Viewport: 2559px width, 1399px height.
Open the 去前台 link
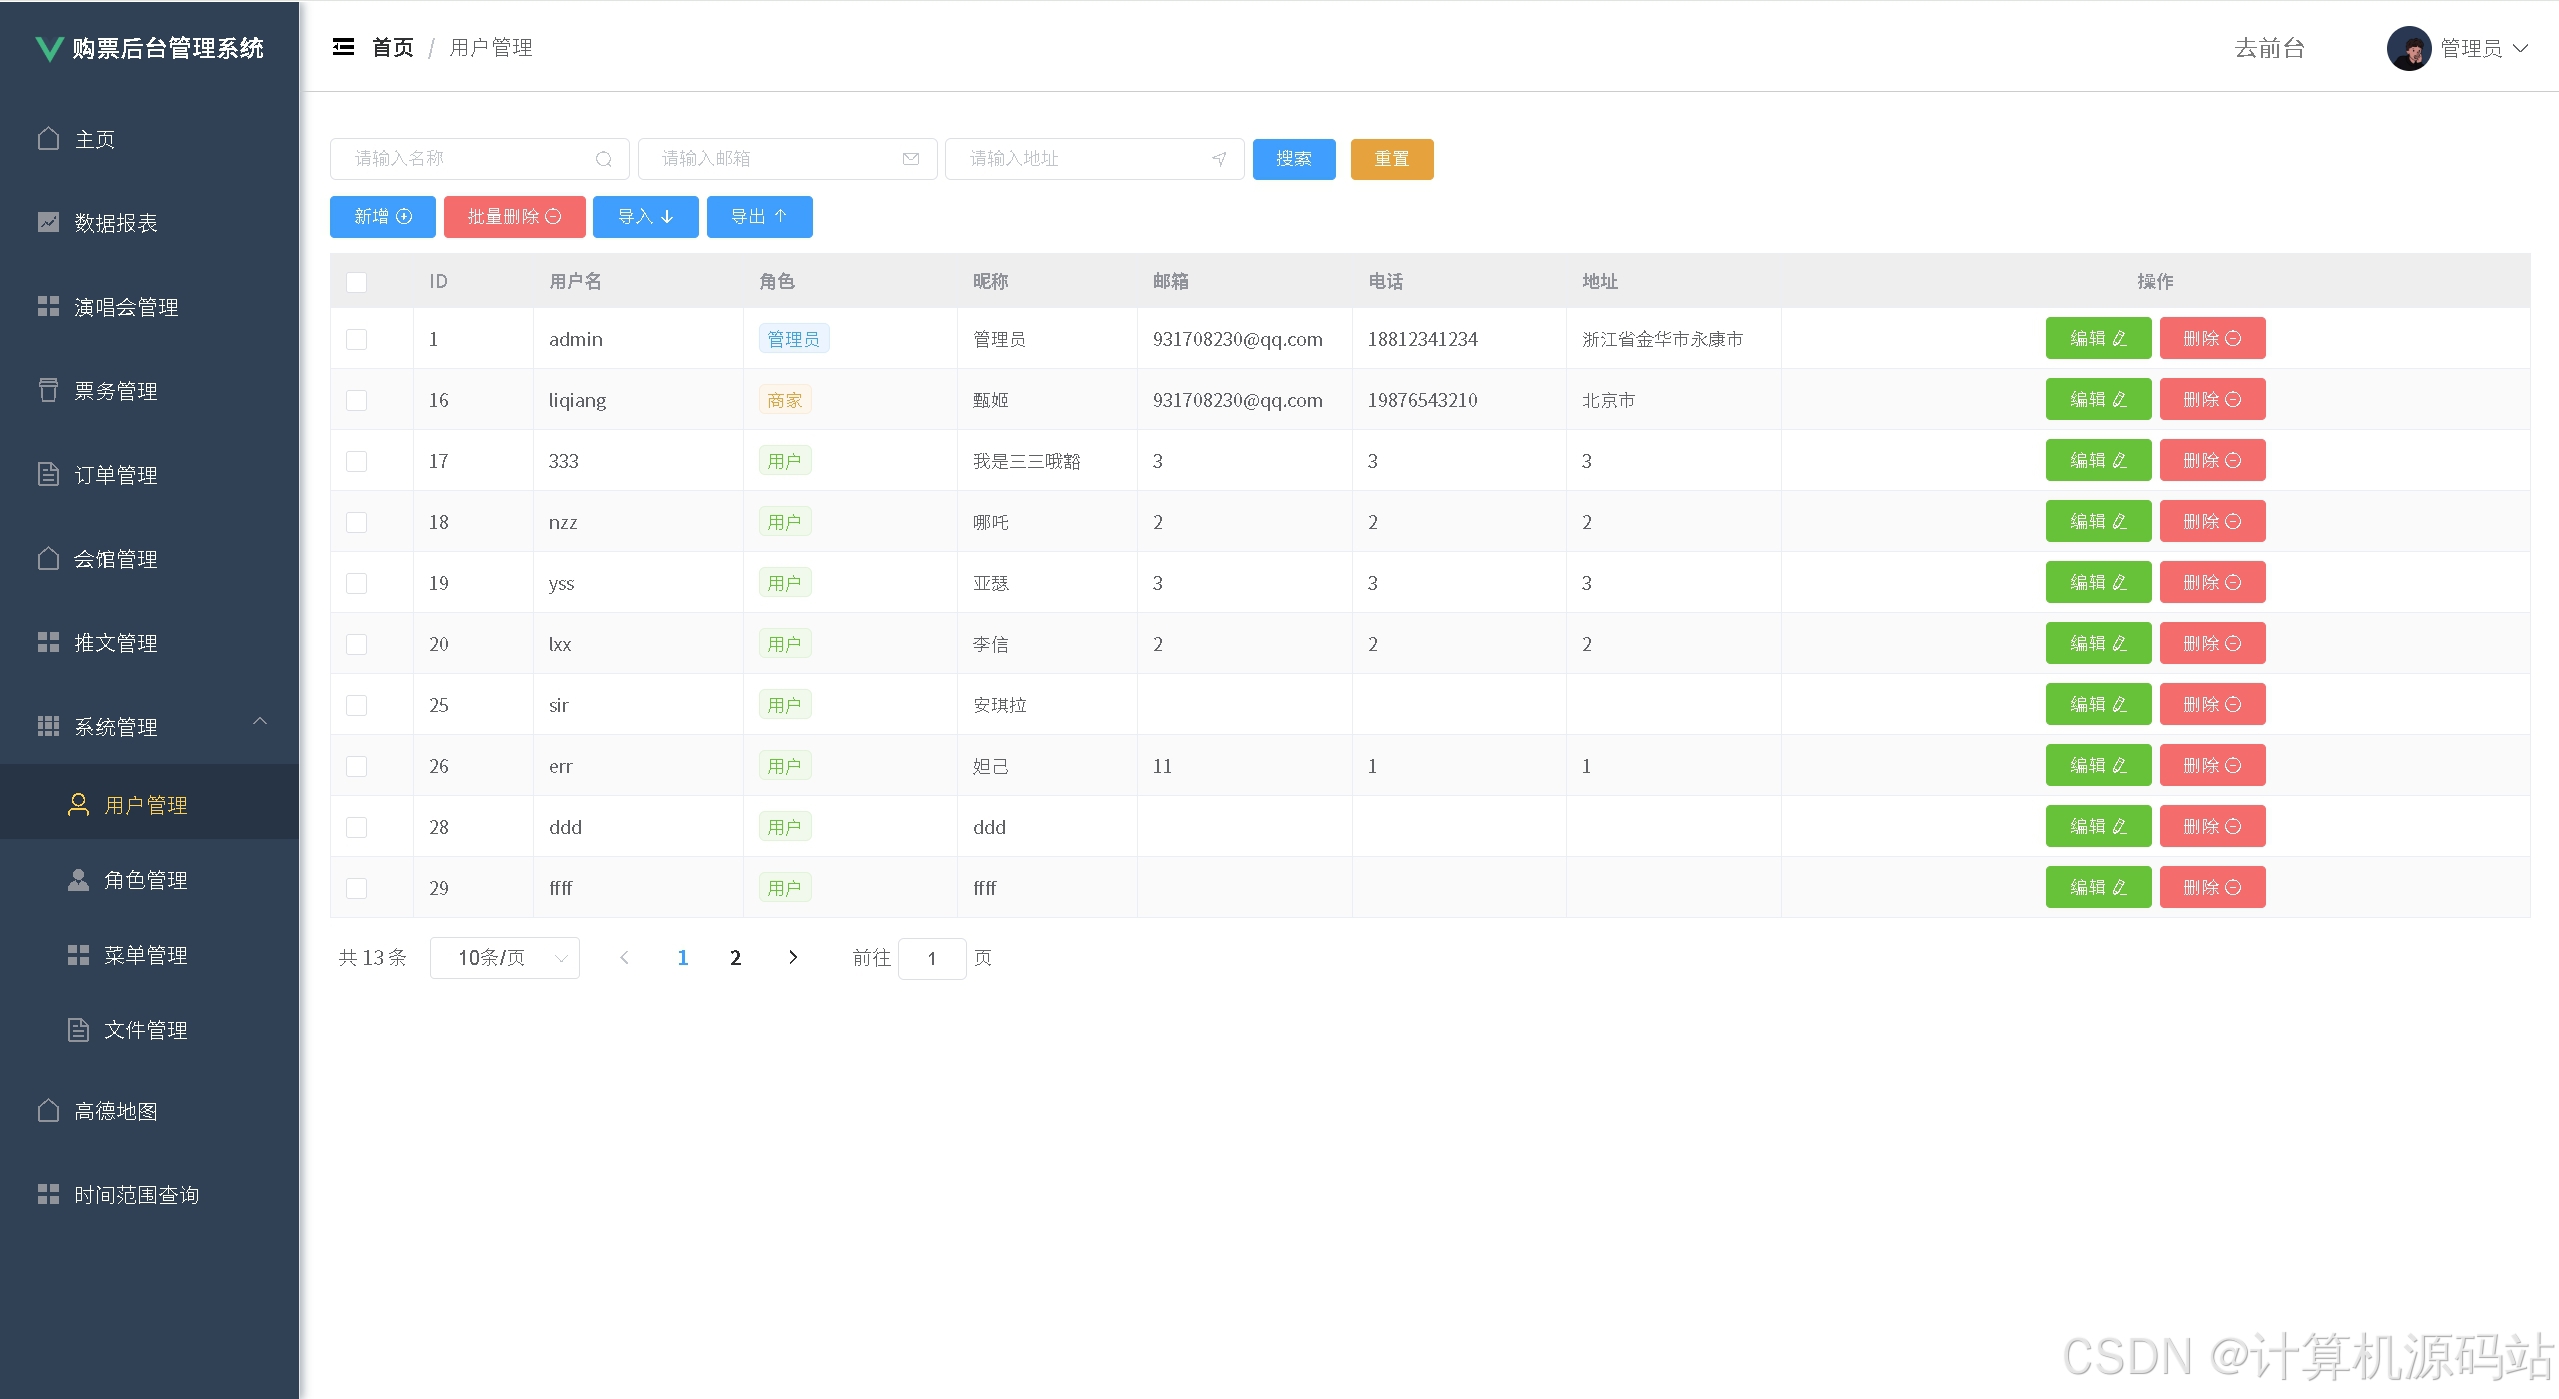tap(2270, 48)
